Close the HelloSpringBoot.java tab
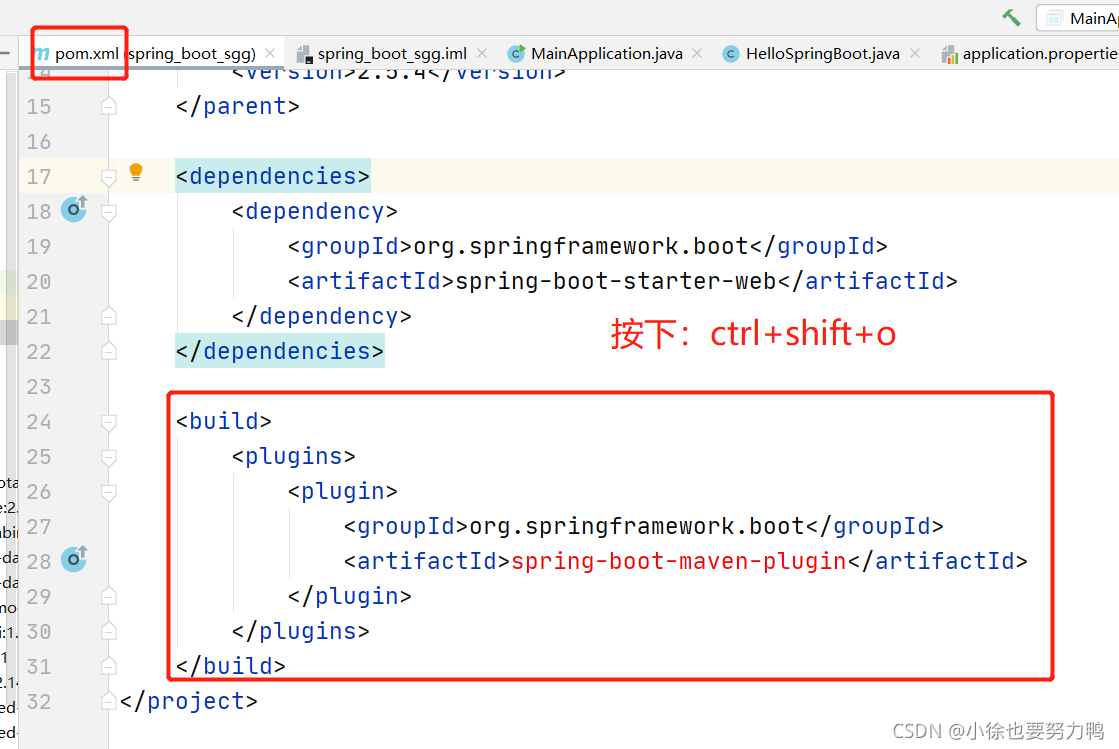The image size is (1119, 749). point(915,53)
